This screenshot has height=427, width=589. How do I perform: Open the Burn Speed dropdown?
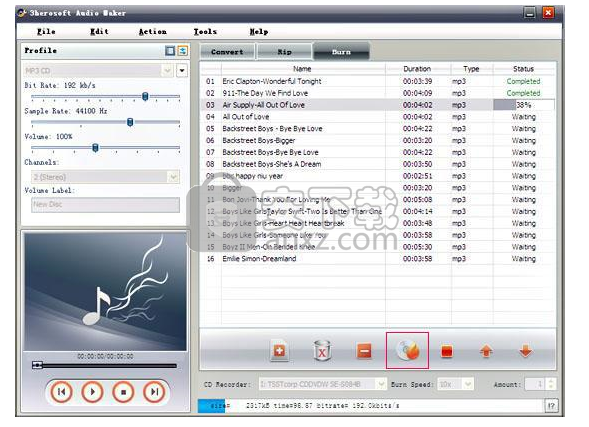click(x=468, y=384)
